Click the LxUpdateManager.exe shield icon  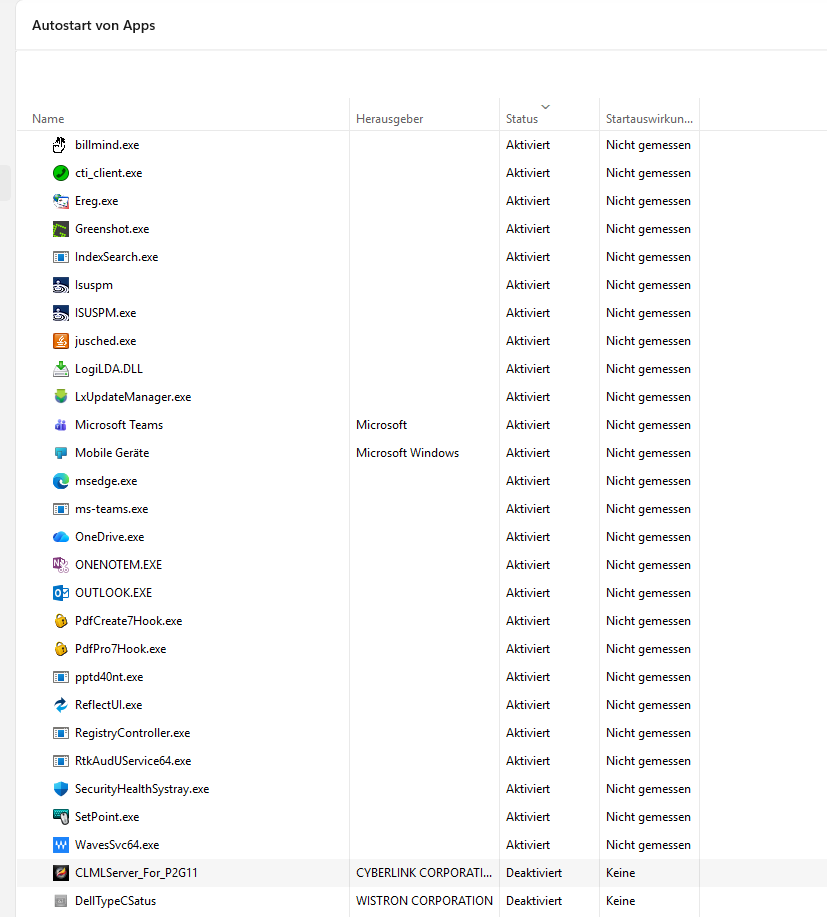(60, 397)
